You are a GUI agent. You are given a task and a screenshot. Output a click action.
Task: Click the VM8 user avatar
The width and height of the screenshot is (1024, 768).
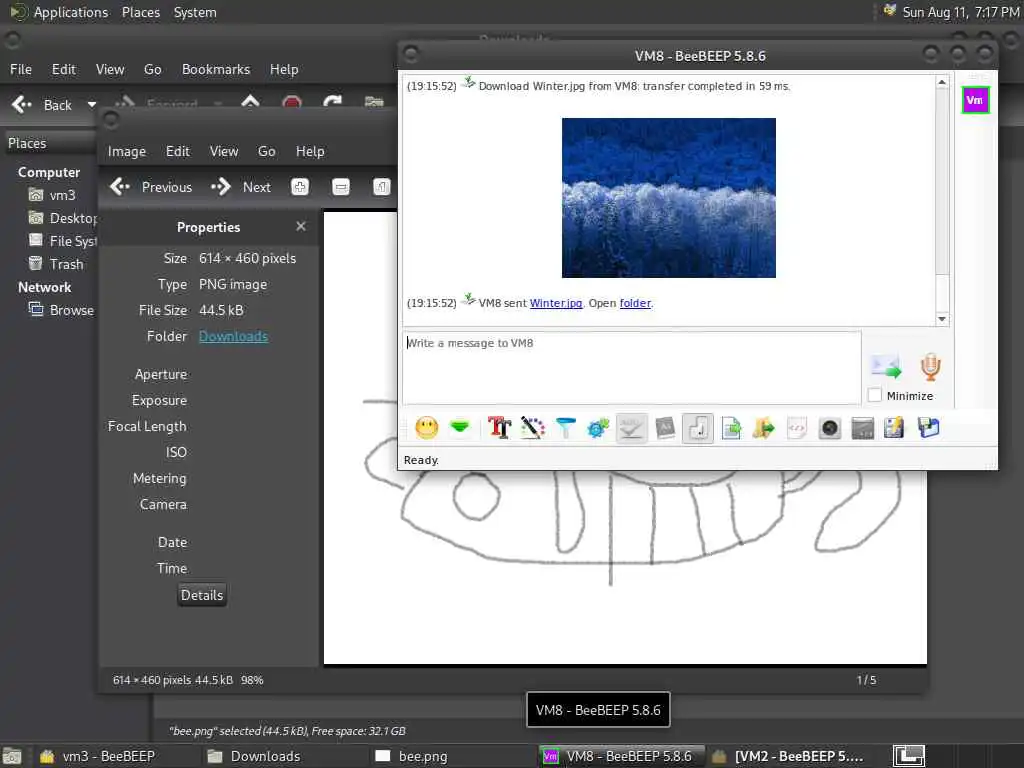coord(975,100)
